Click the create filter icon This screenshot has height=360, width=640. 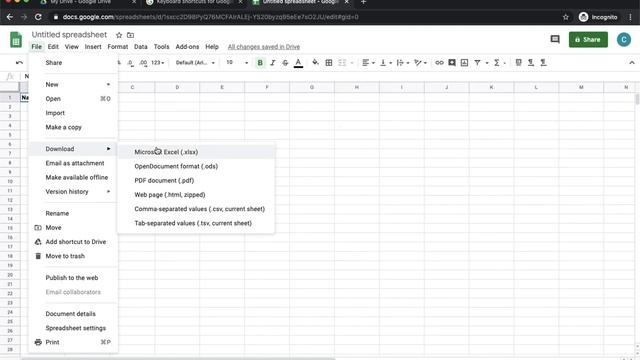(x=477, y=62)
